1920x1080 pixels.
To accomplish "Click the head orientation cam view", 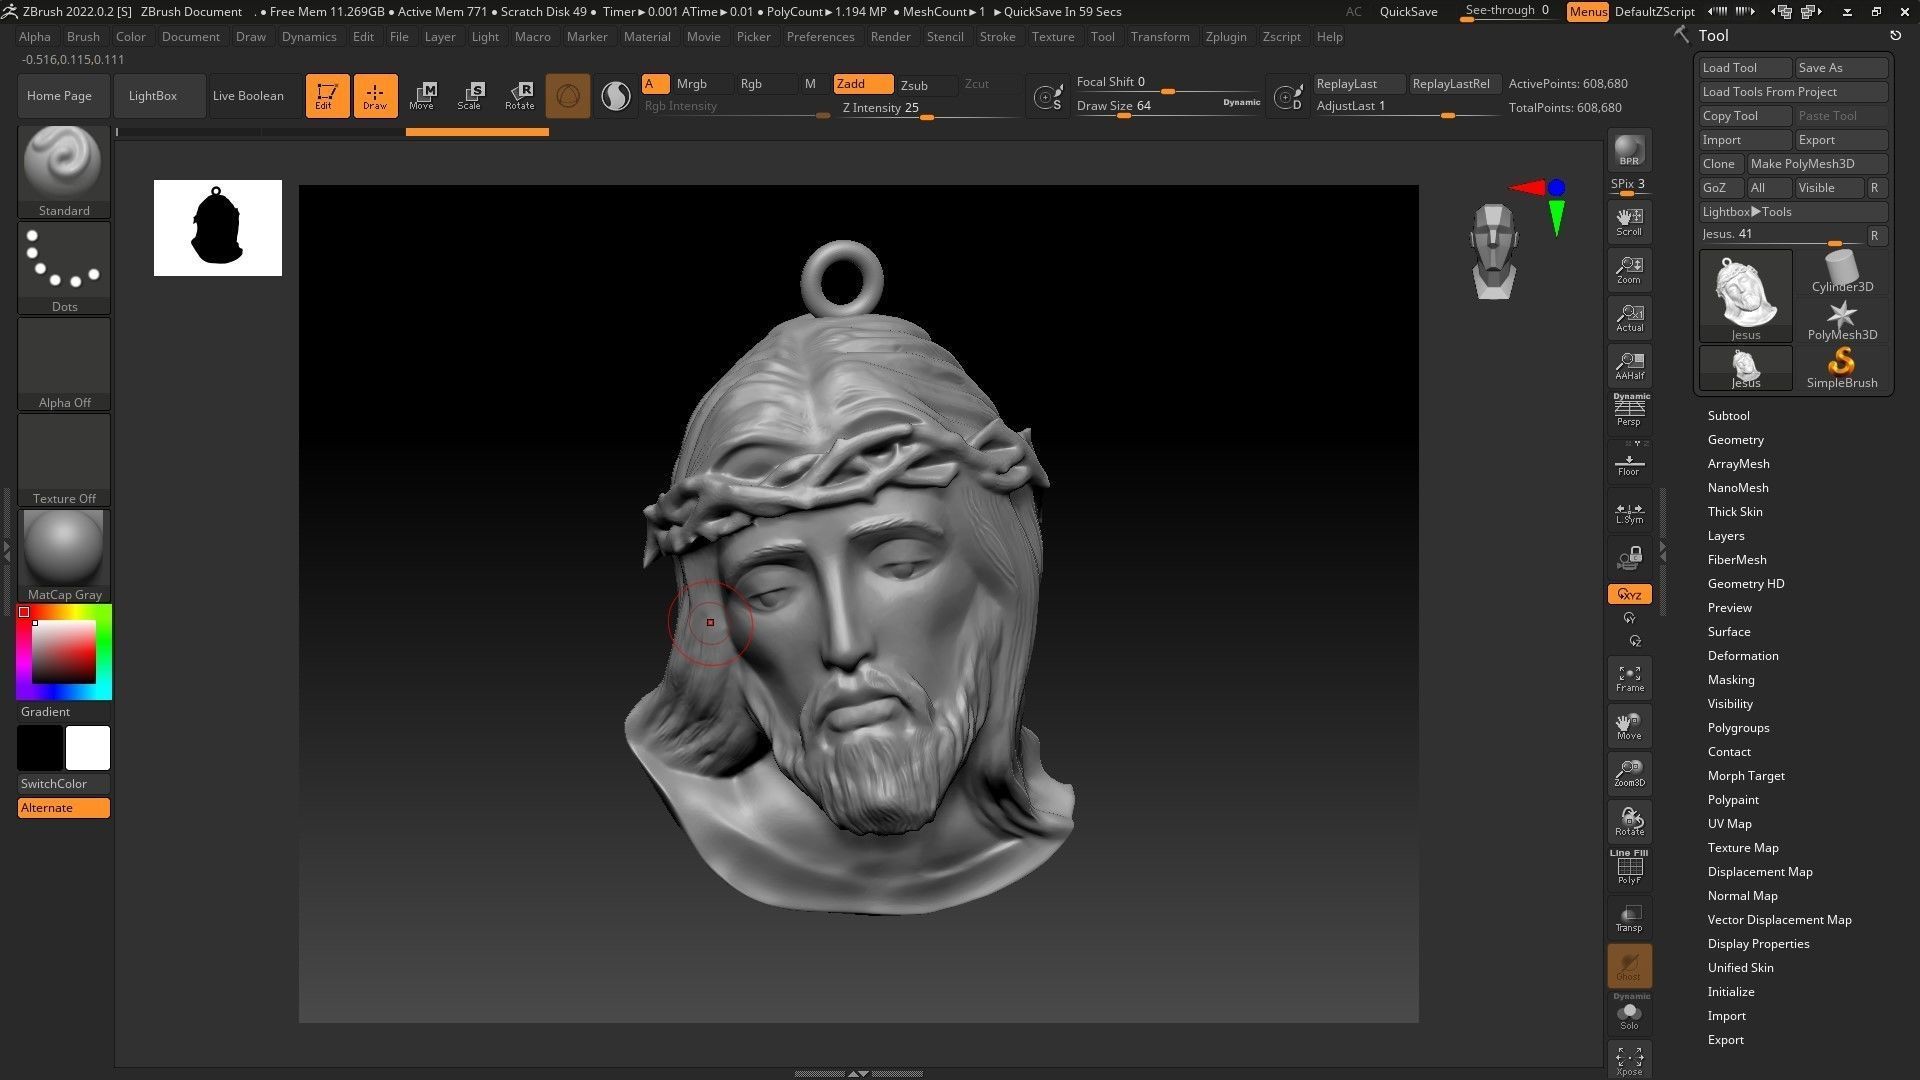I will point(1494,251).
